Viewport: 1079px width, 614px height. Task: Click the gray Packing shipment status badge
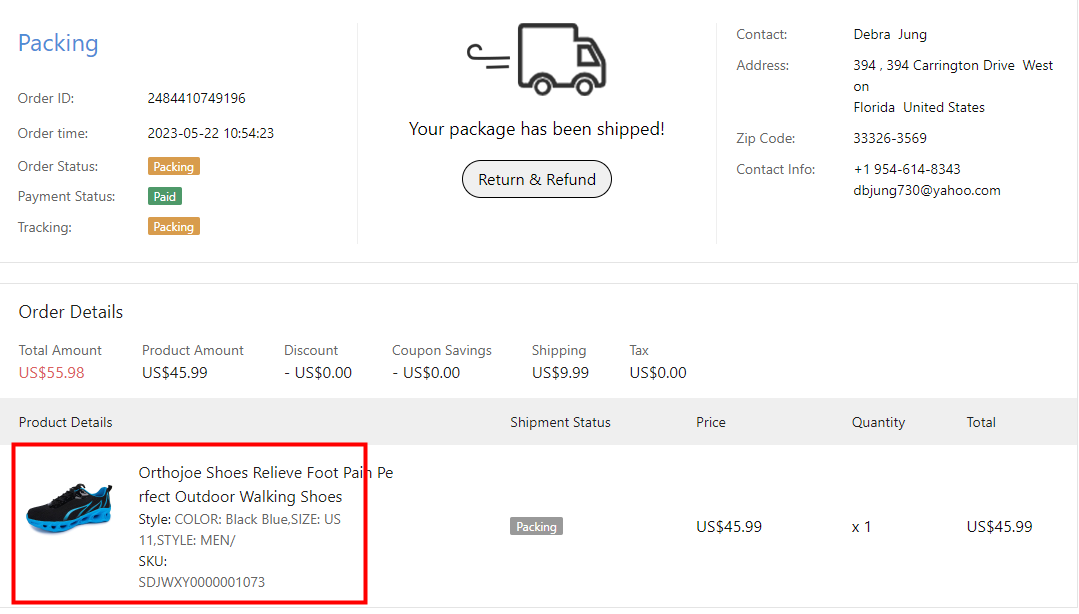(x=536, y=526)
